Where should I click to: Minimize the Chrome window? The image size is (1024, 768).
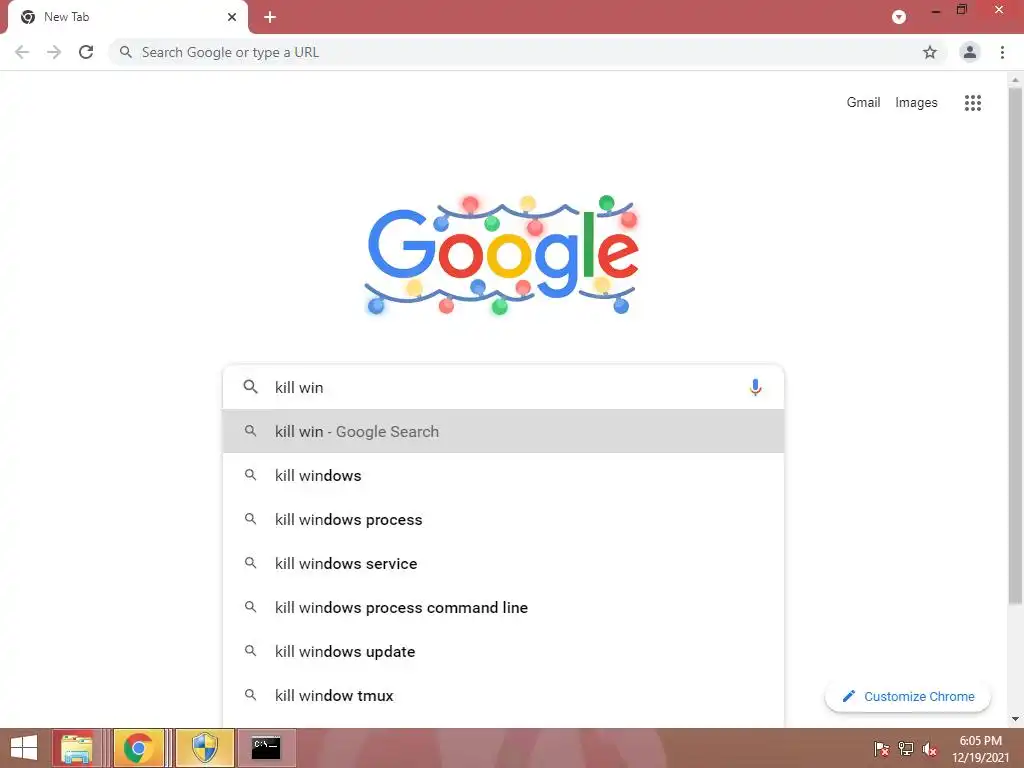coord(936,11)
